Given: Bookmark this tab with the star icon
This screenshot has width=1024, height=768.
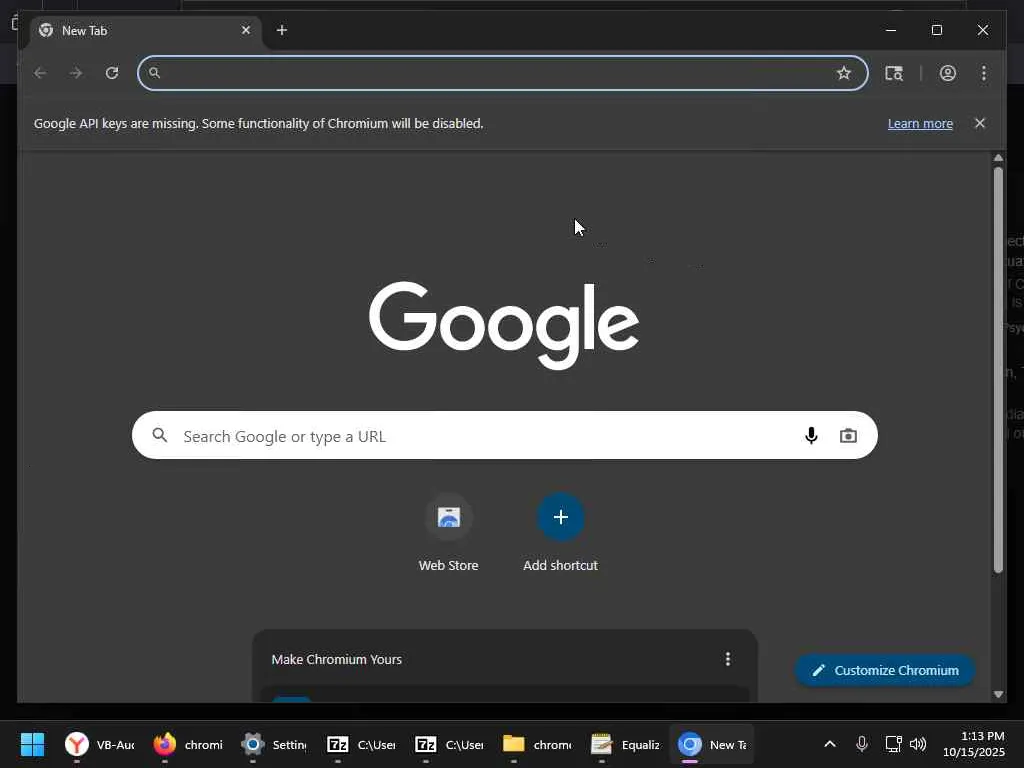Looking at the screenshot, I should click(x=844, y=73).
